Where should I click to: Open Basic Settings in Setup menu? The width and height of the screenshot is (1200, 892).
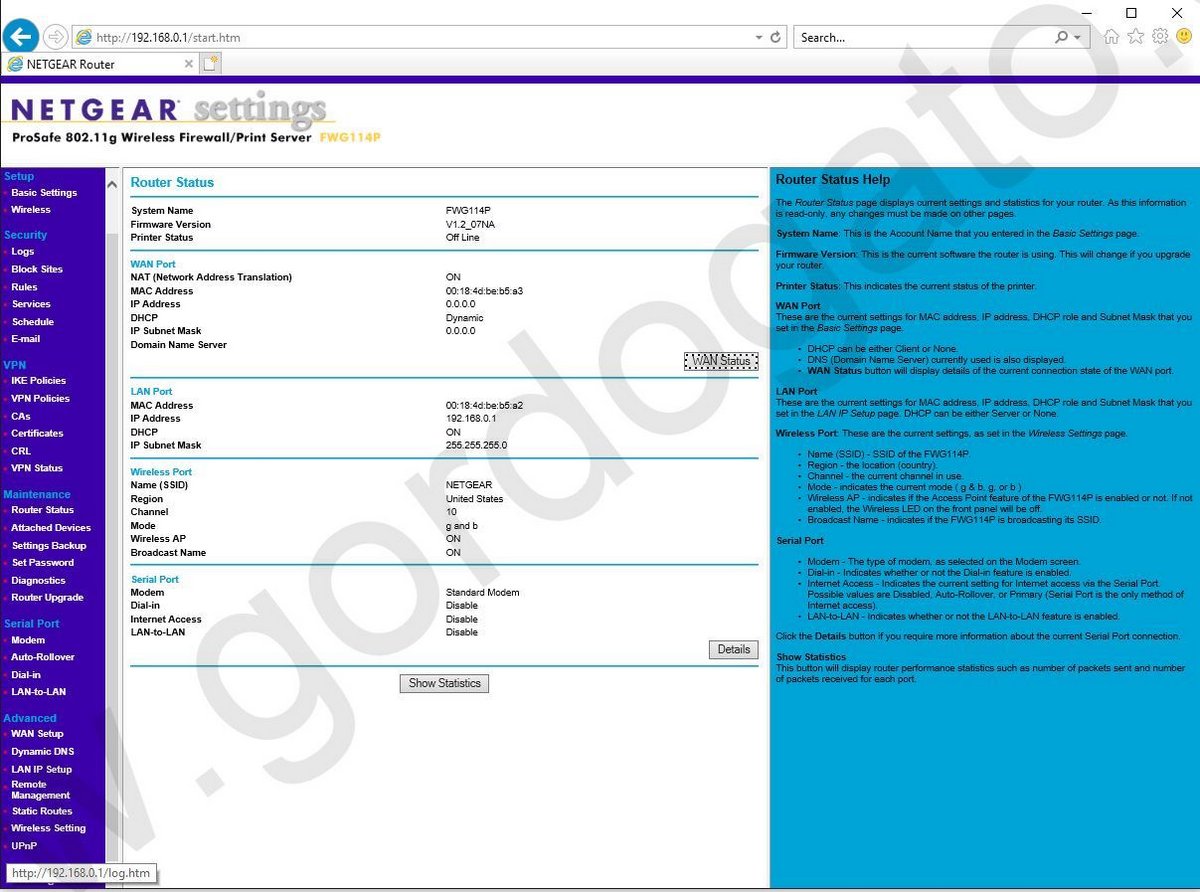tap(44, 193)
